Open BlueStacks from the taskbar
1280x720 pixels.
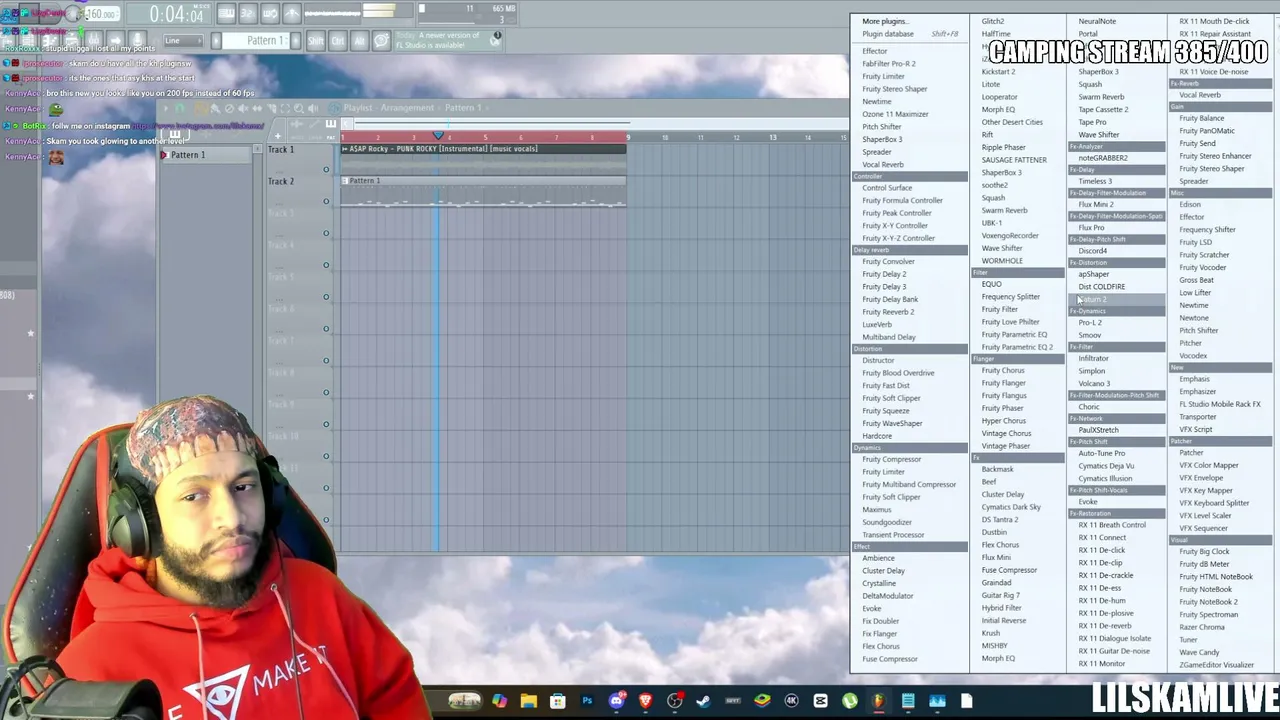tap(762, 701)
